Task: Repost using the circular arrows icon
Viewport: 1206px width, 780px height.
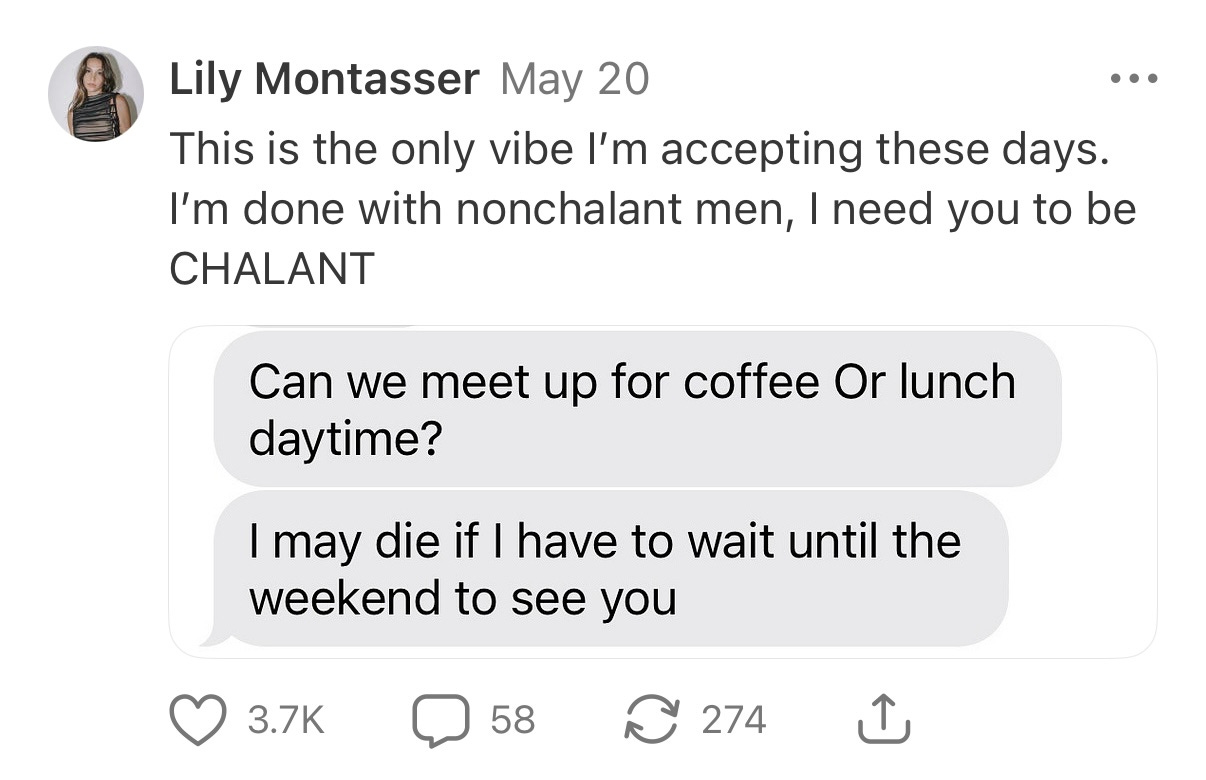Action: pyautogui.click(x=651, y=720)
